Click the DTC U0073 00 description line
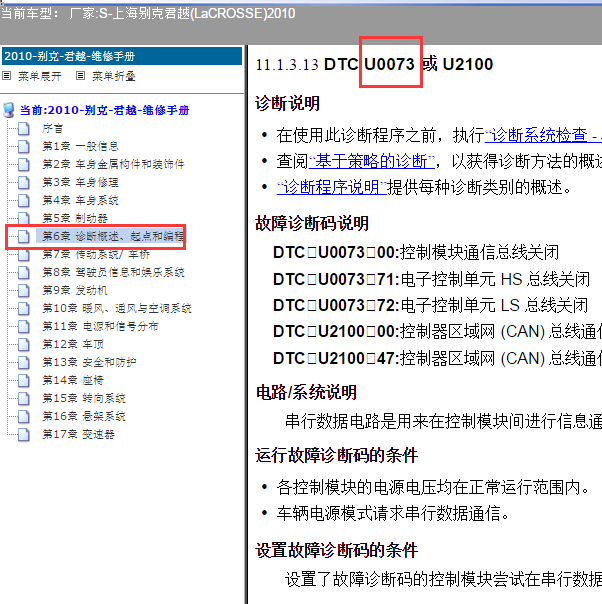This screenshot has height=604, width=602. click(416, 253)
